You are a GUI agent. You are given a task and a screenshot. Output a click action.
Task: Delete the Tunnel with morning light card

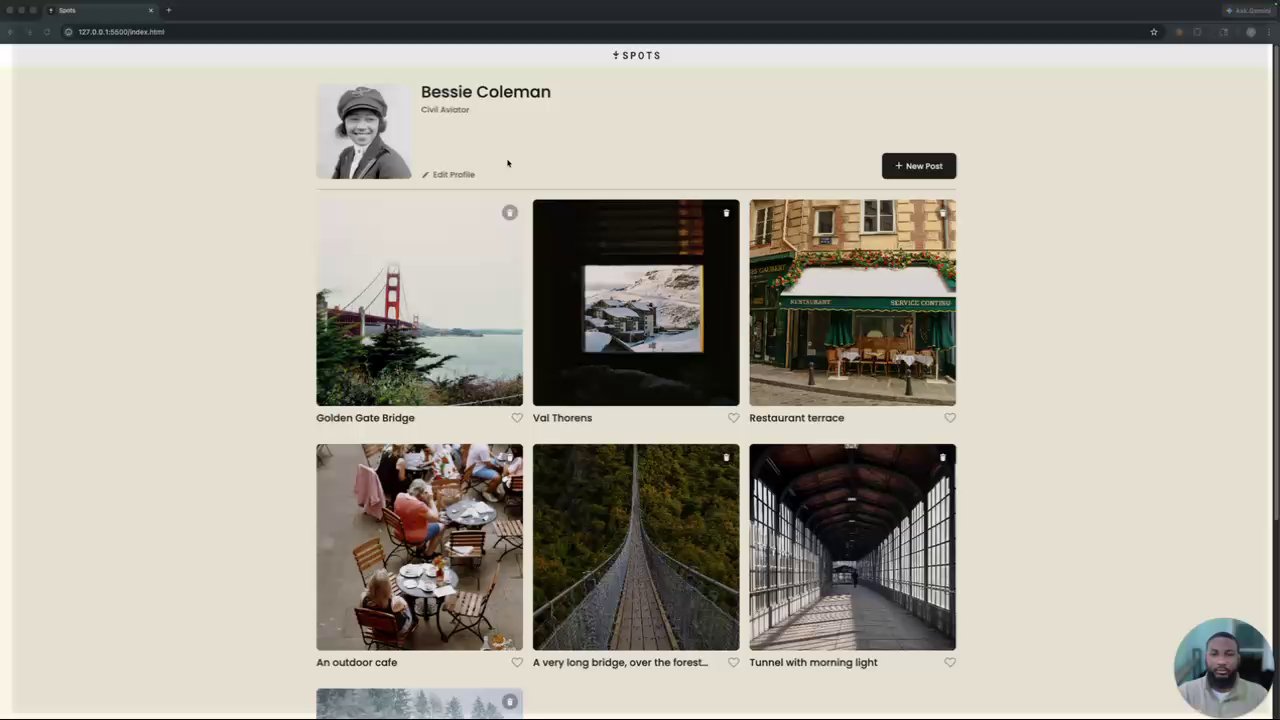942,457
